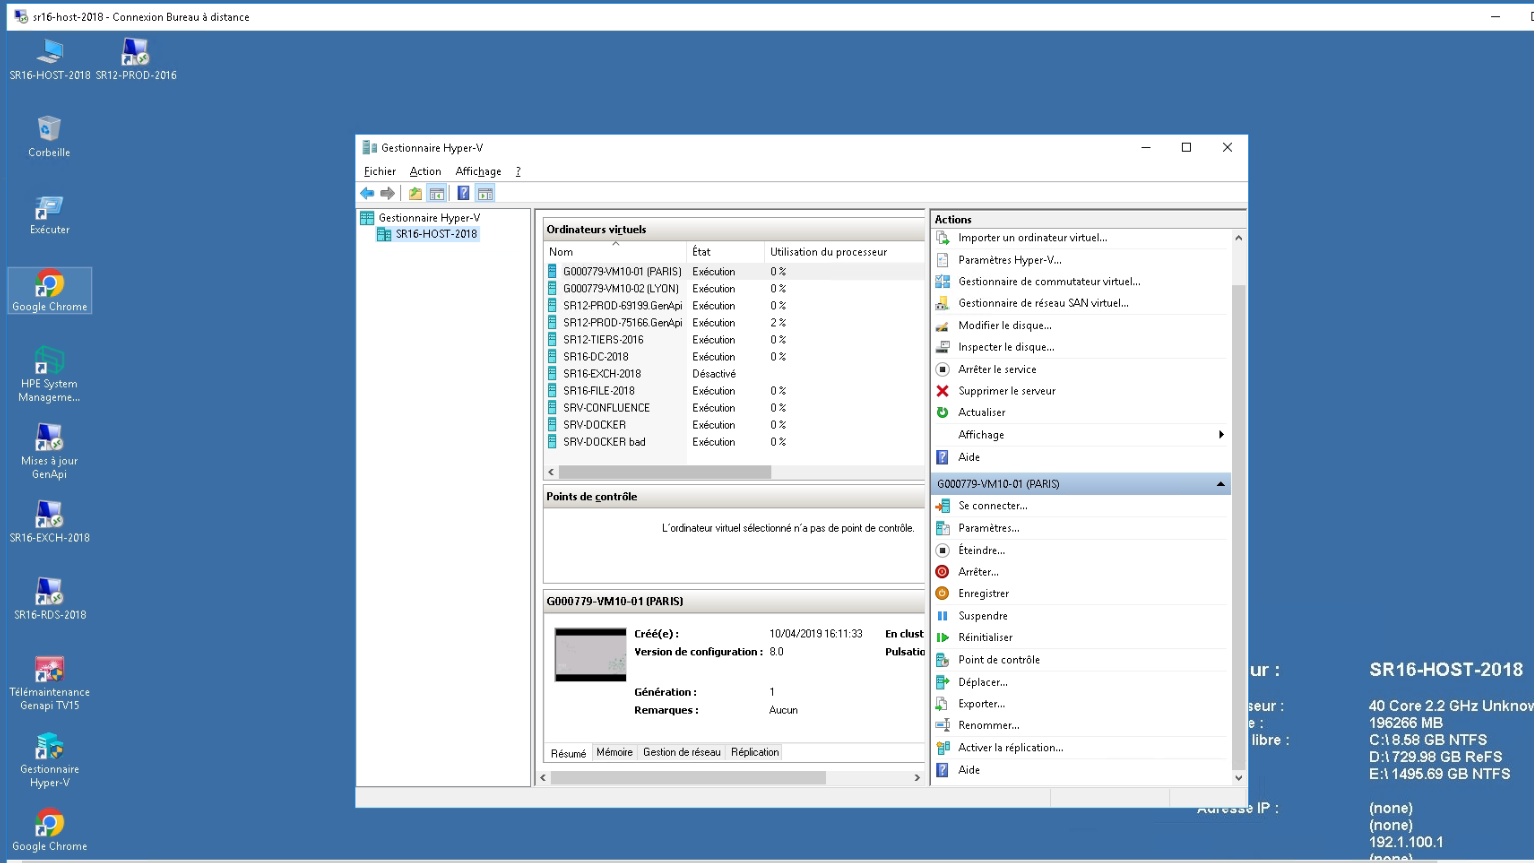Collapse the G000779-VM10-01 (PARIS) actions section
Screen dimensions: 1534x863
[1220, 484]
